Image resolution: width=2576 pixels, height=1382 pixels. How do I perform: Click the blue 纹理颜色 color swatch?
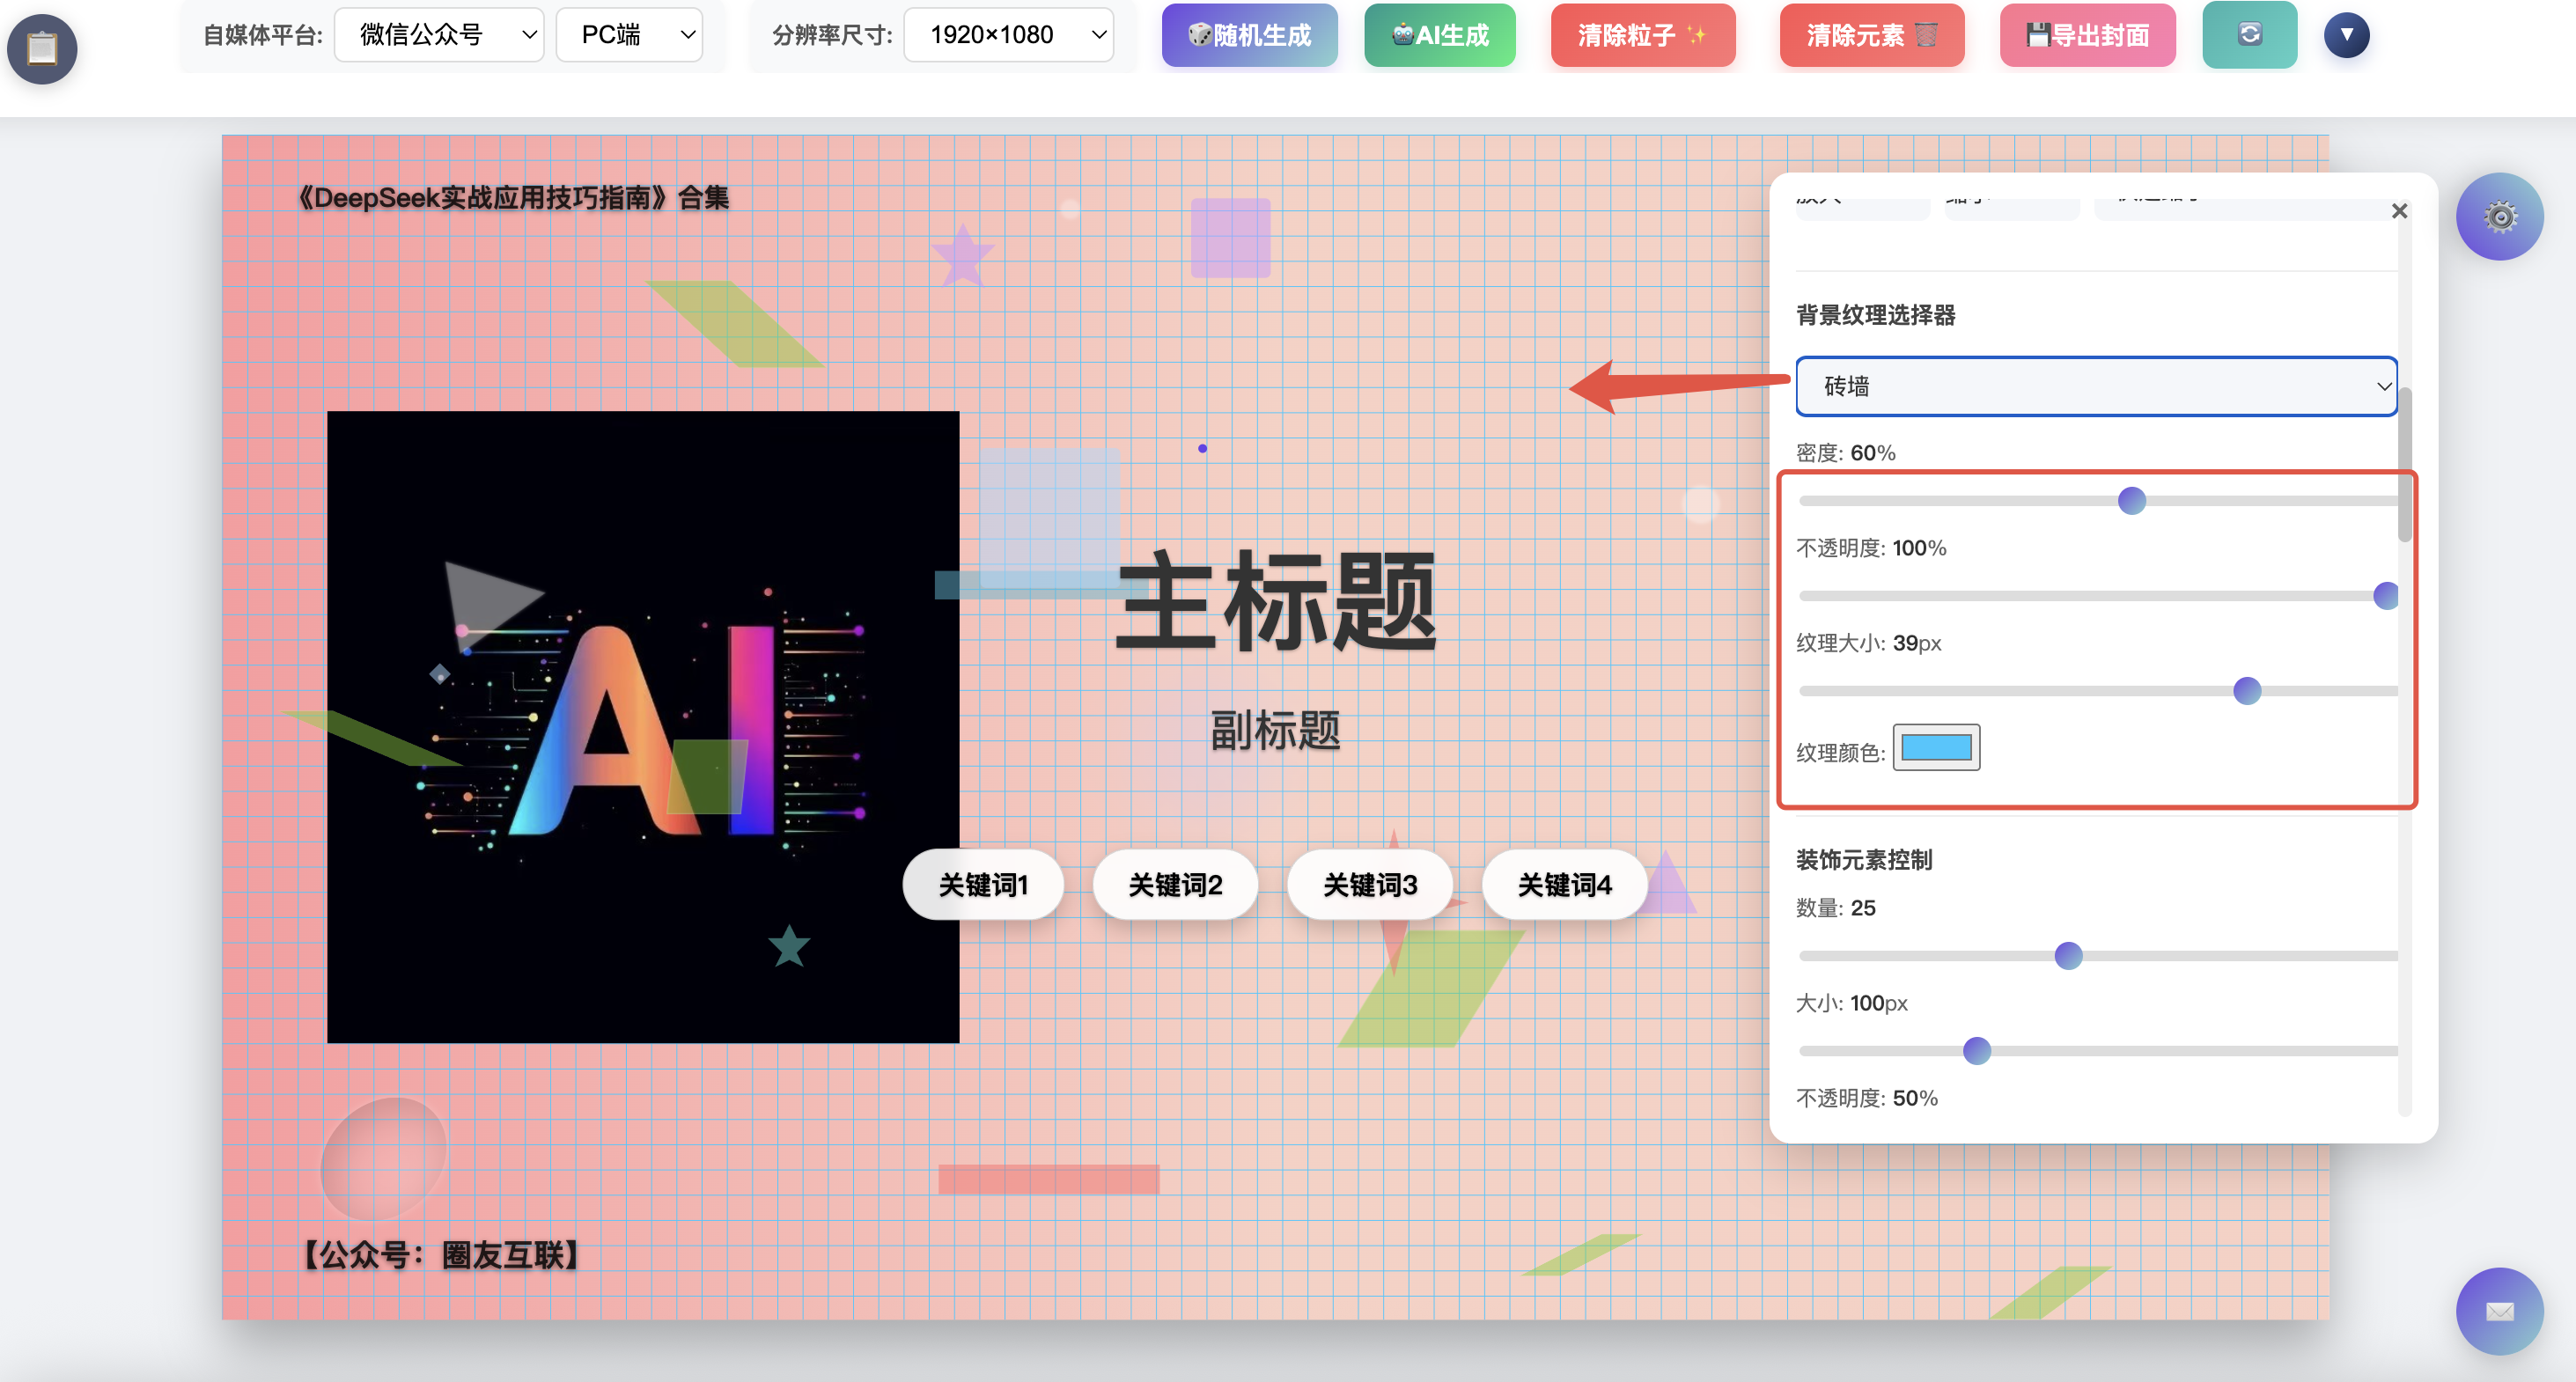[x=1936, y=748]
